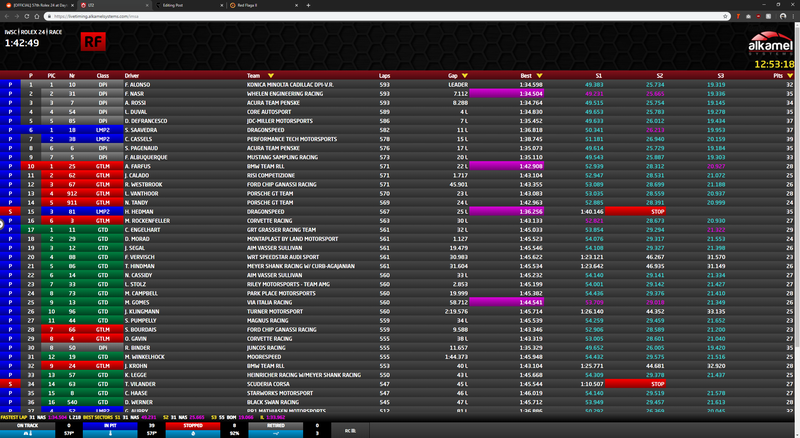Click the Class column header
Viewport: 800px width, 438px height.
click(x=103, y=76)
